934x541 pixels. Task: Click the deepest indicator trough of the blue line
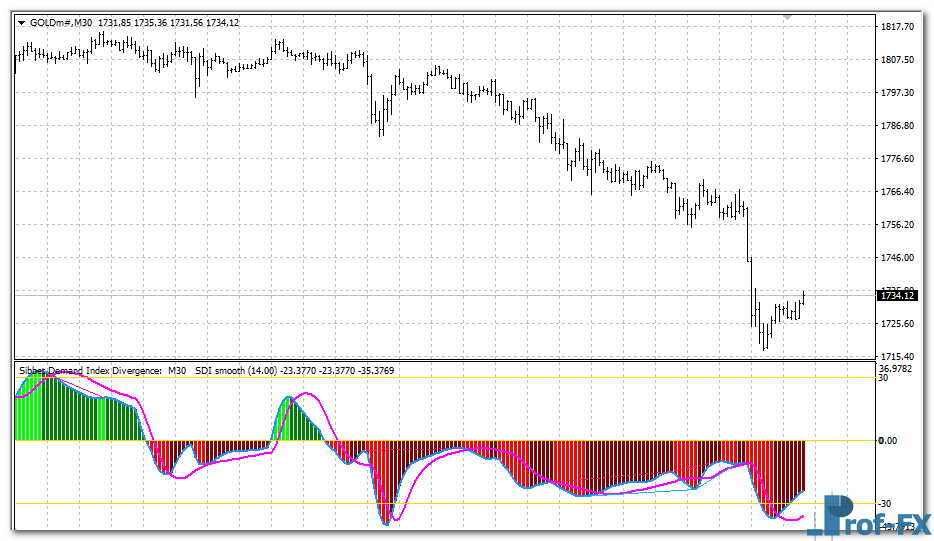click(x=385, y=522)
